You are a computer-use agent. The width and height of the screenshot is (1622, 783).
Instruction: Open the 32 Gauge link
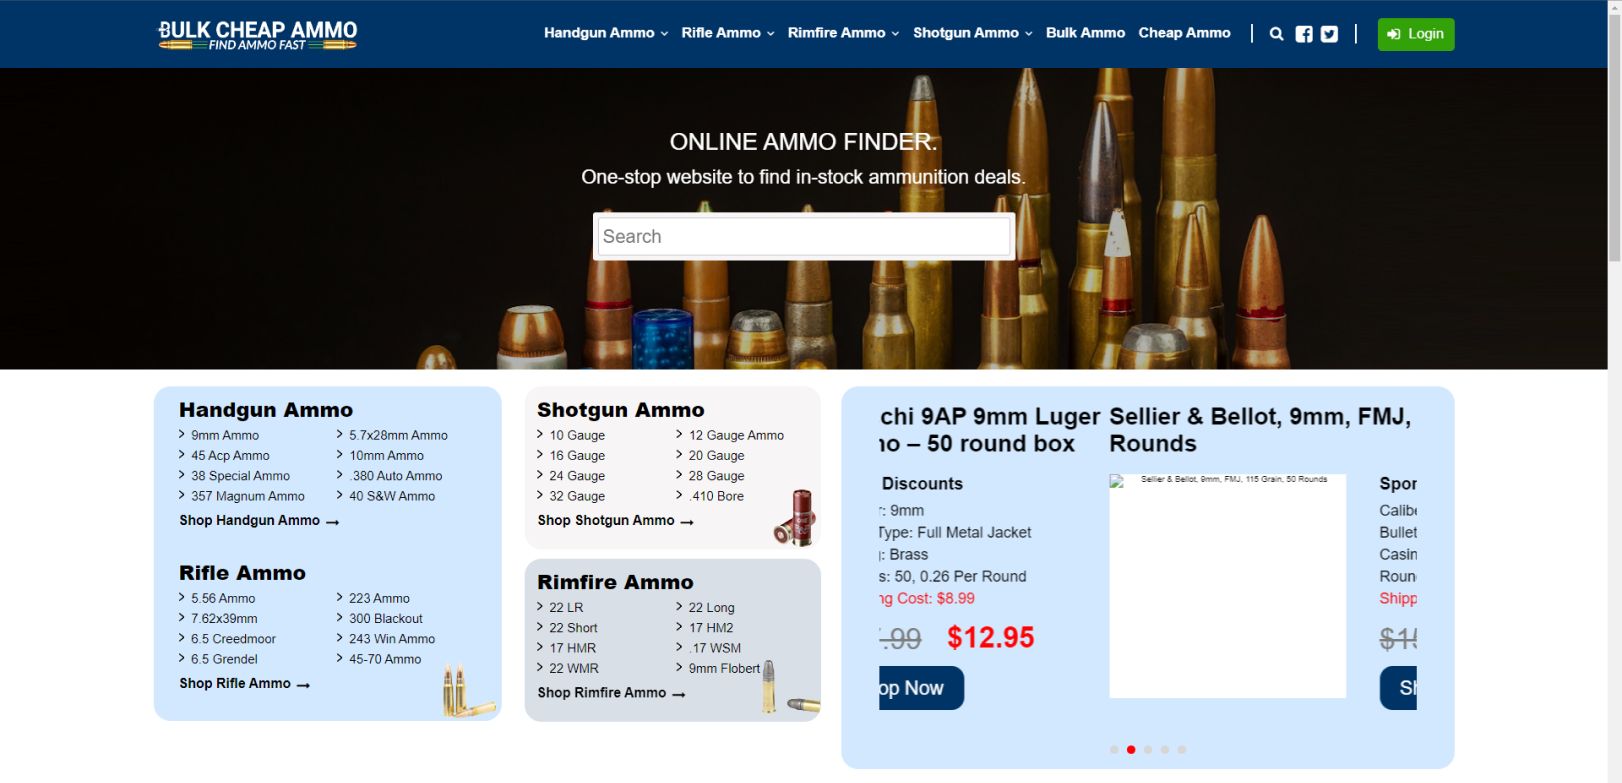click(x=577, y=496)
